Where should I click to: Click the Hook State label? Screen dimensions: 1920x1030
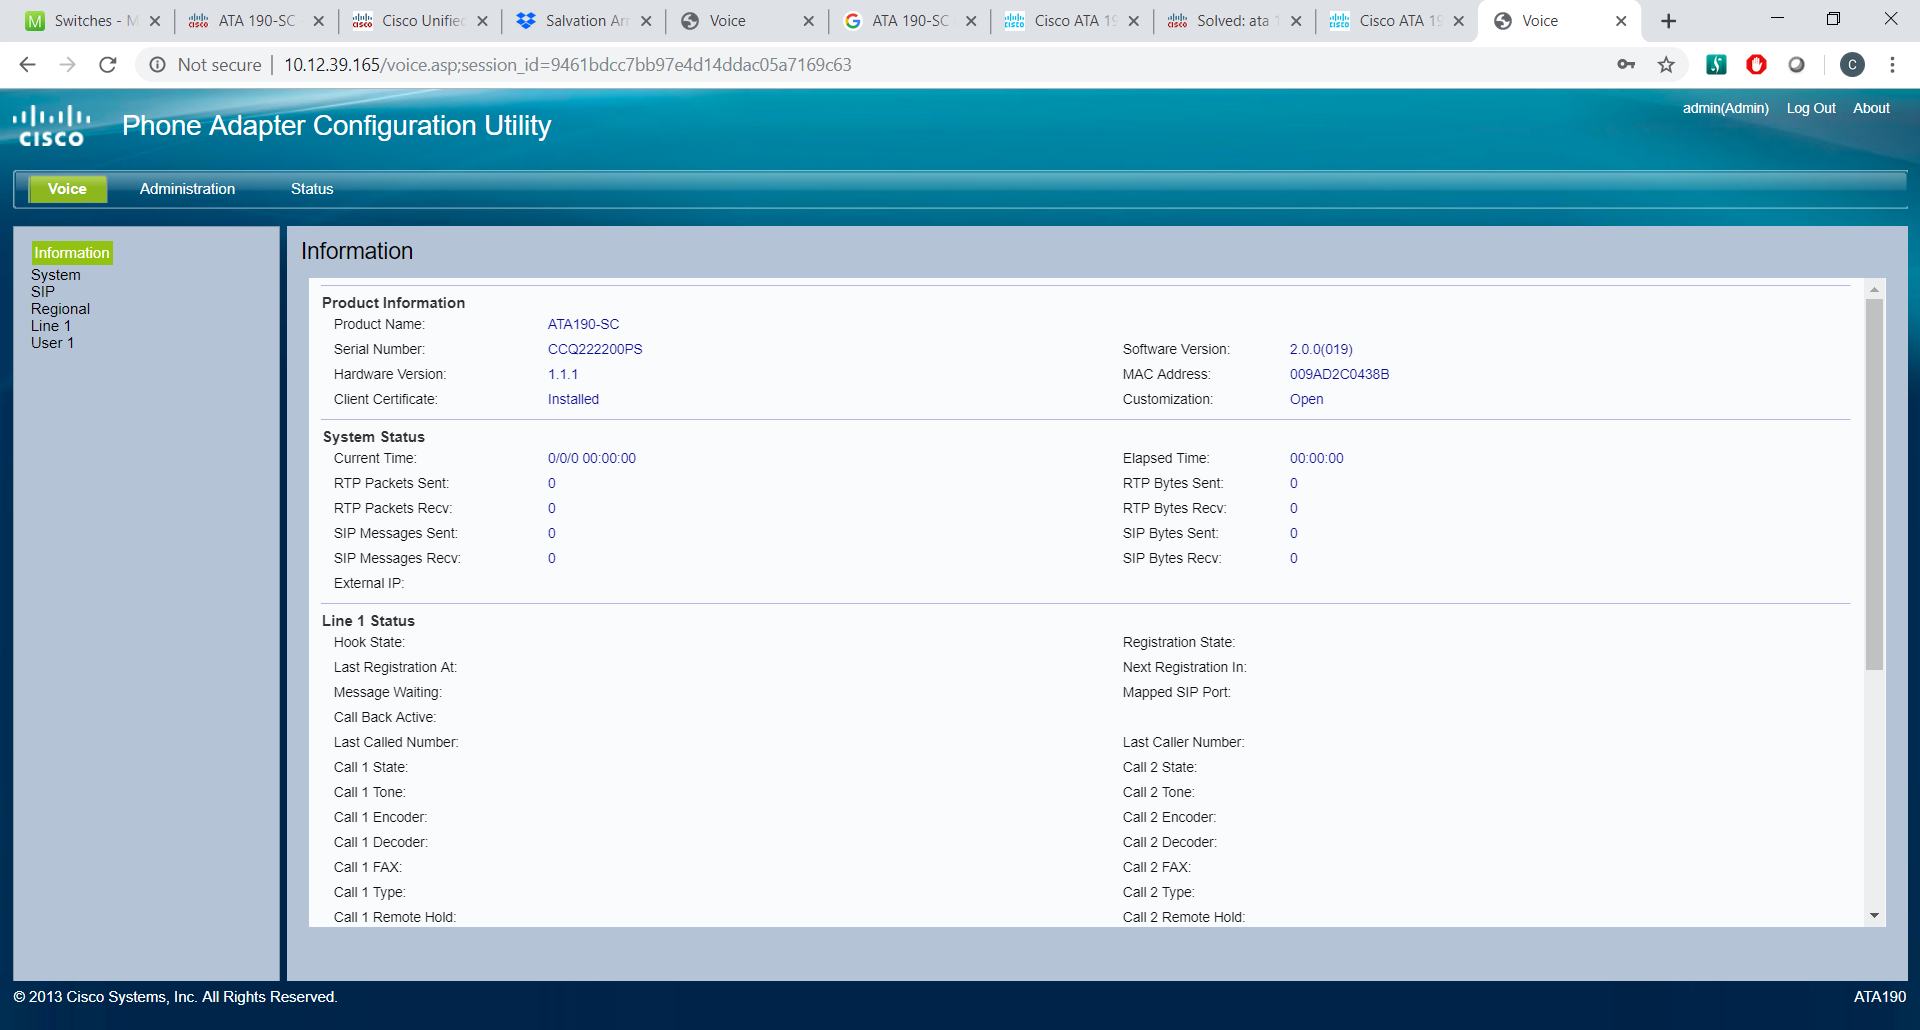369,642
